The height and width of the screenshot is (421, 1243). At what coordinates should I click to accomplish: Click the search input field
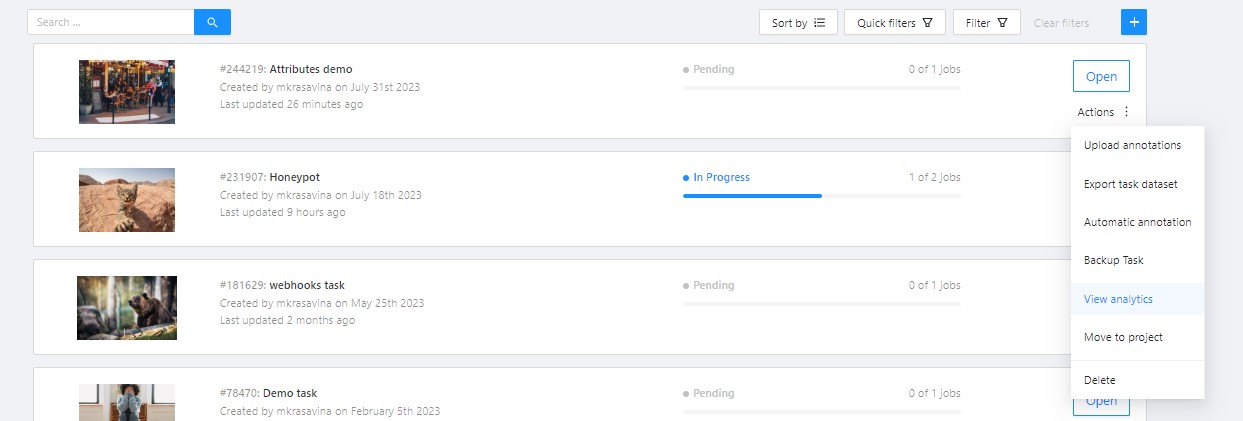point(111,22)
